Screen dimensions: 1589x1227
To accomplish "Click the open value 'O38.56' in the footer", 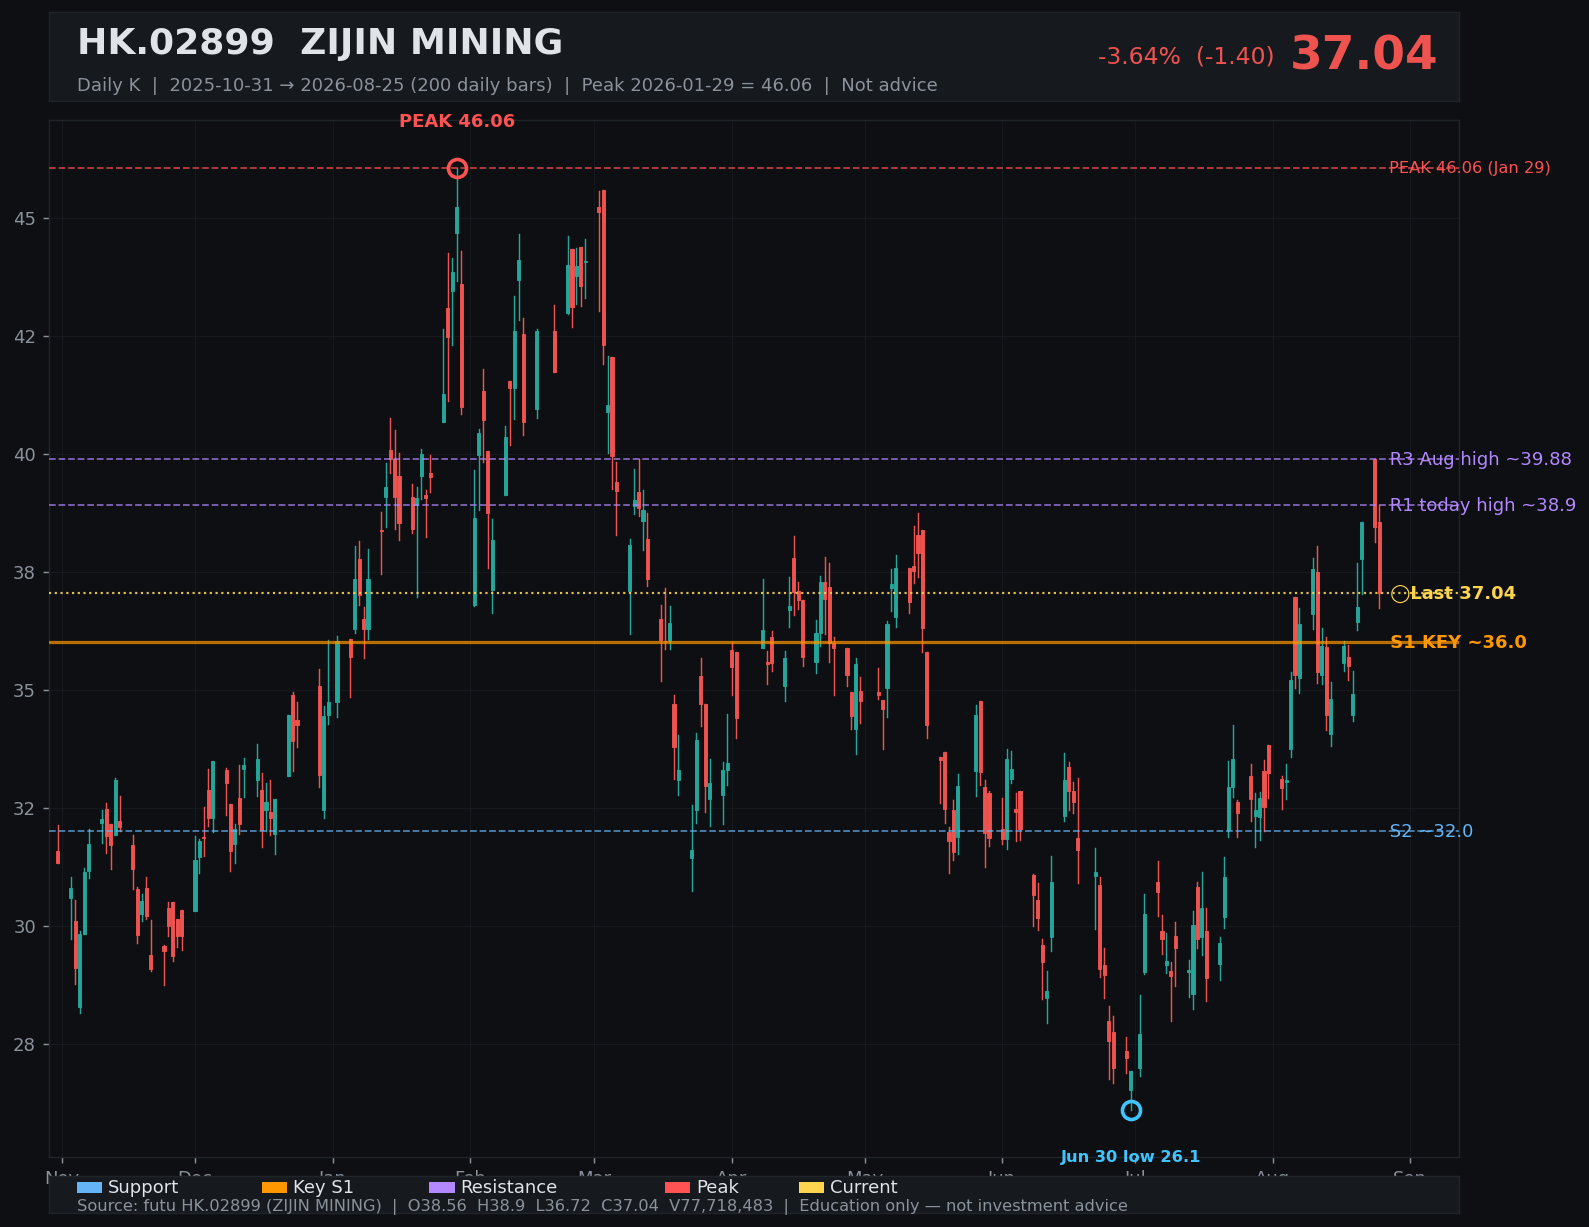I will [435, 1206].
